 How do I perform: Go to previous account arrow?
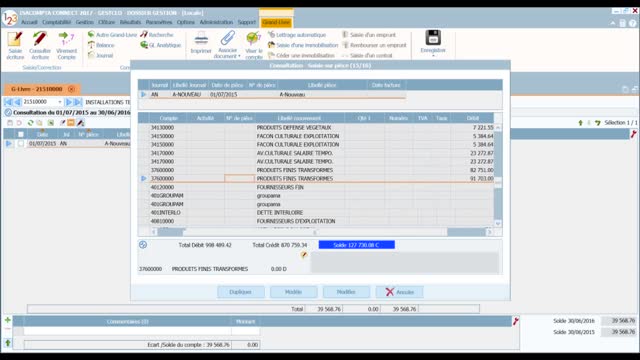17,102
